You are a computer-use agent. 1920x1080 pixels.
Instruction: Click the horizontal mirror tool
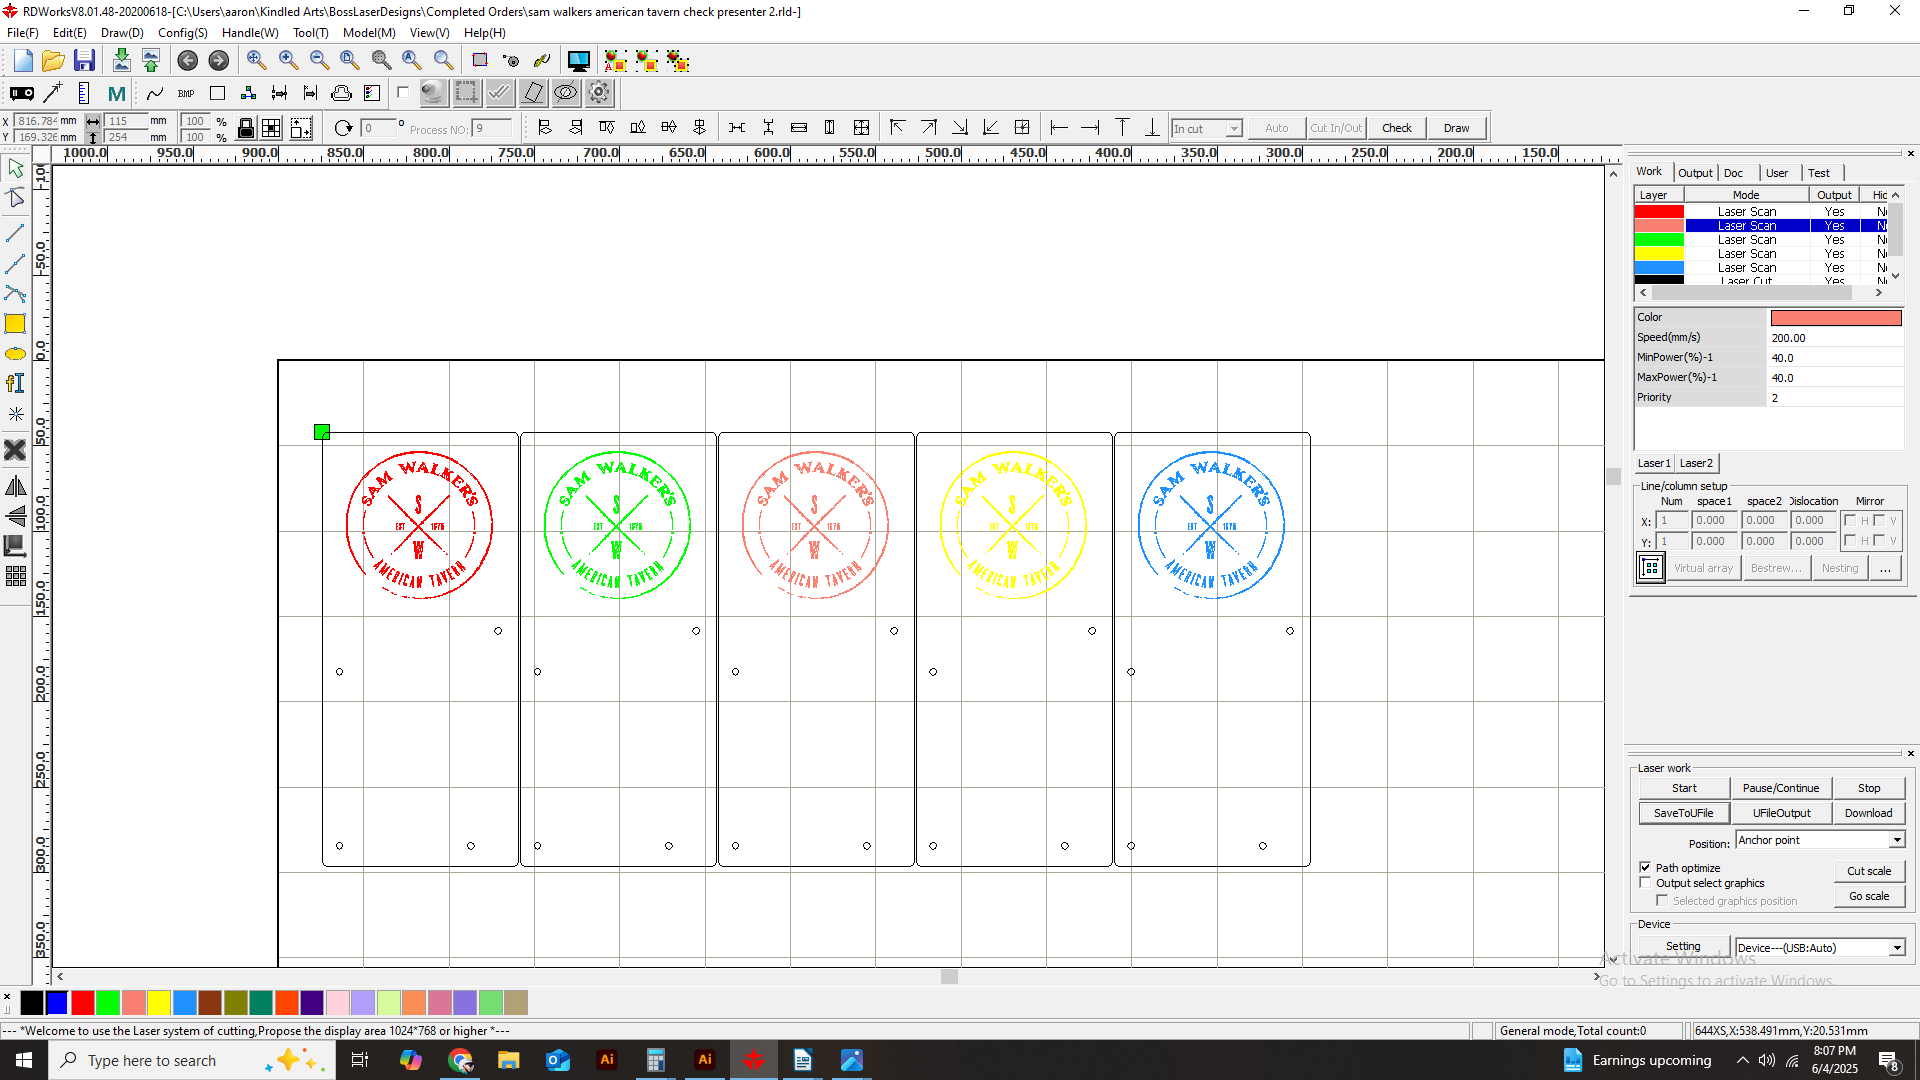(15, 487)
